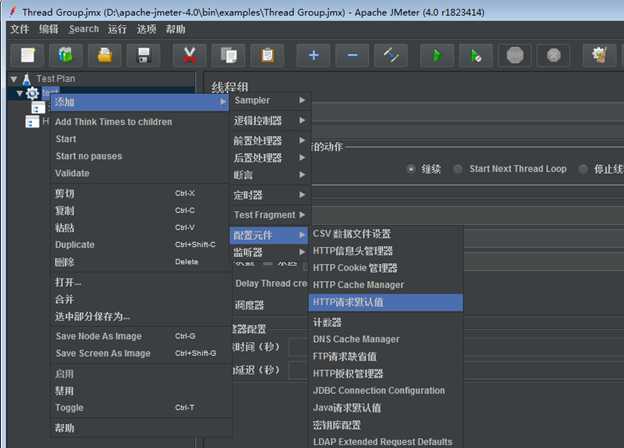Click the Test Plan flask icon
The height and width of the screenshot is (448, 624).
coord(27,79)
